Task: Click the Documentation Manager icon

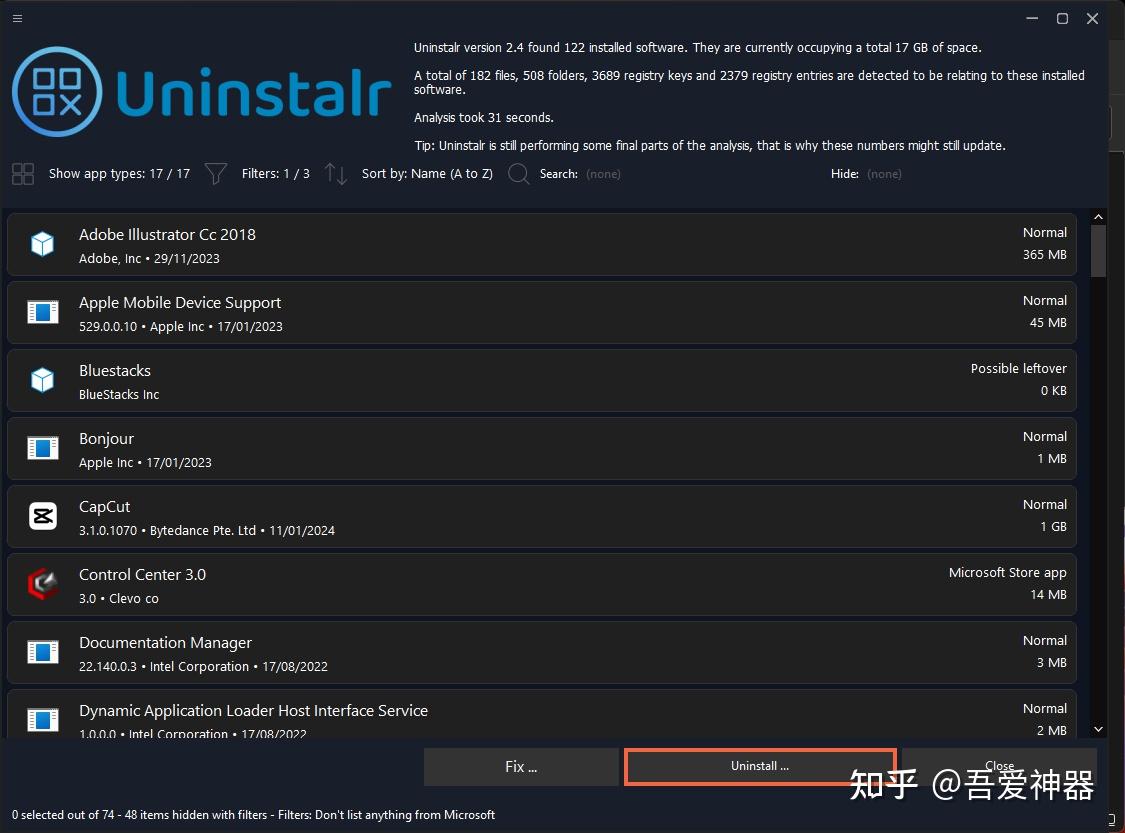Action: pyautogui.click(x=42, y=652)
